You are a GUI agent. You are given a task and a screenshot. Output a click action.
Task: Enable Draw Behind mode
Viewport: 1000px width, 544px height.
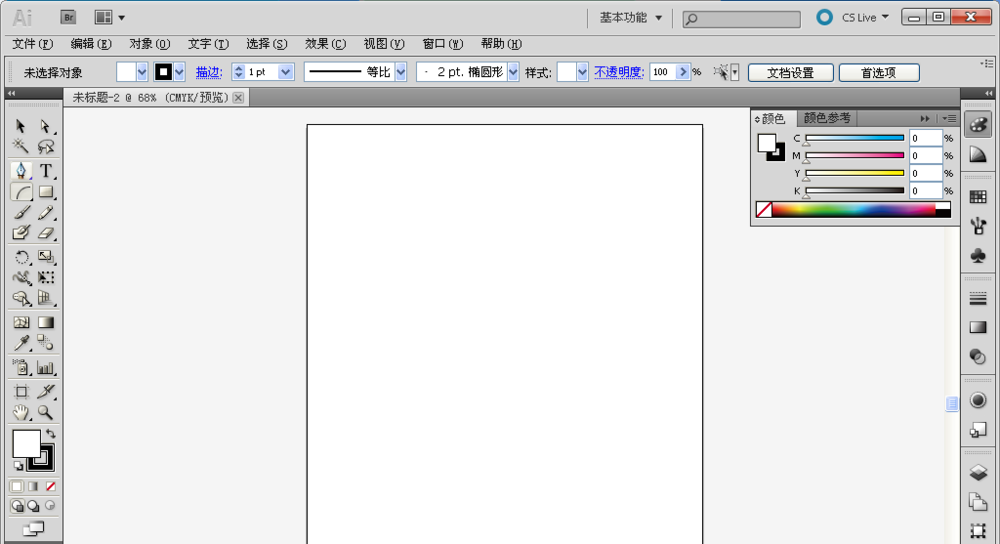33,506
